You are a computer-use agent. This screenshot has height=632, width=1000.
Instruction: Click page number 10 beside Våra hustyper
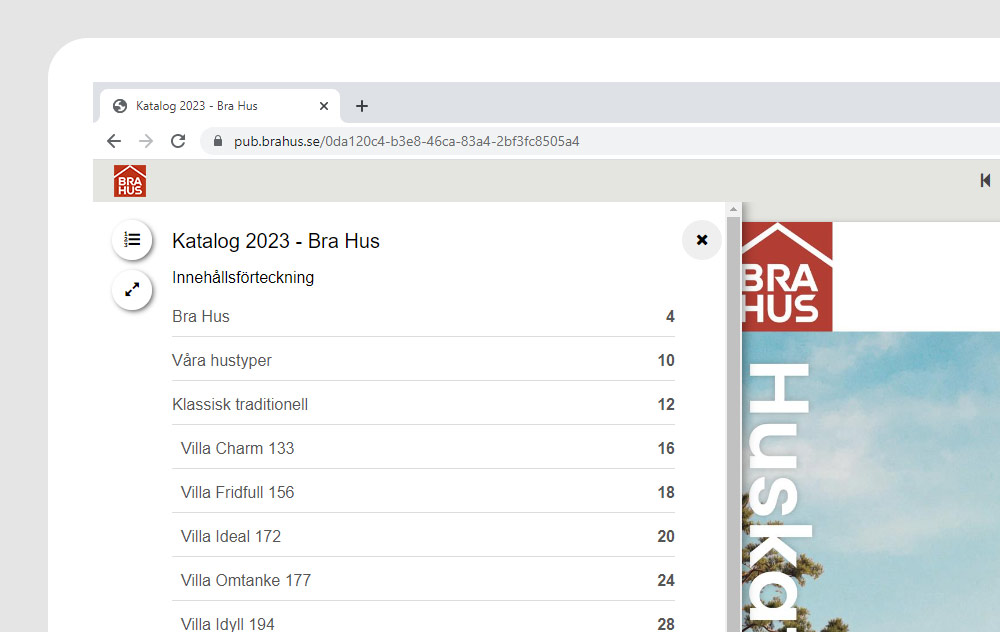(x=666, y=360)
